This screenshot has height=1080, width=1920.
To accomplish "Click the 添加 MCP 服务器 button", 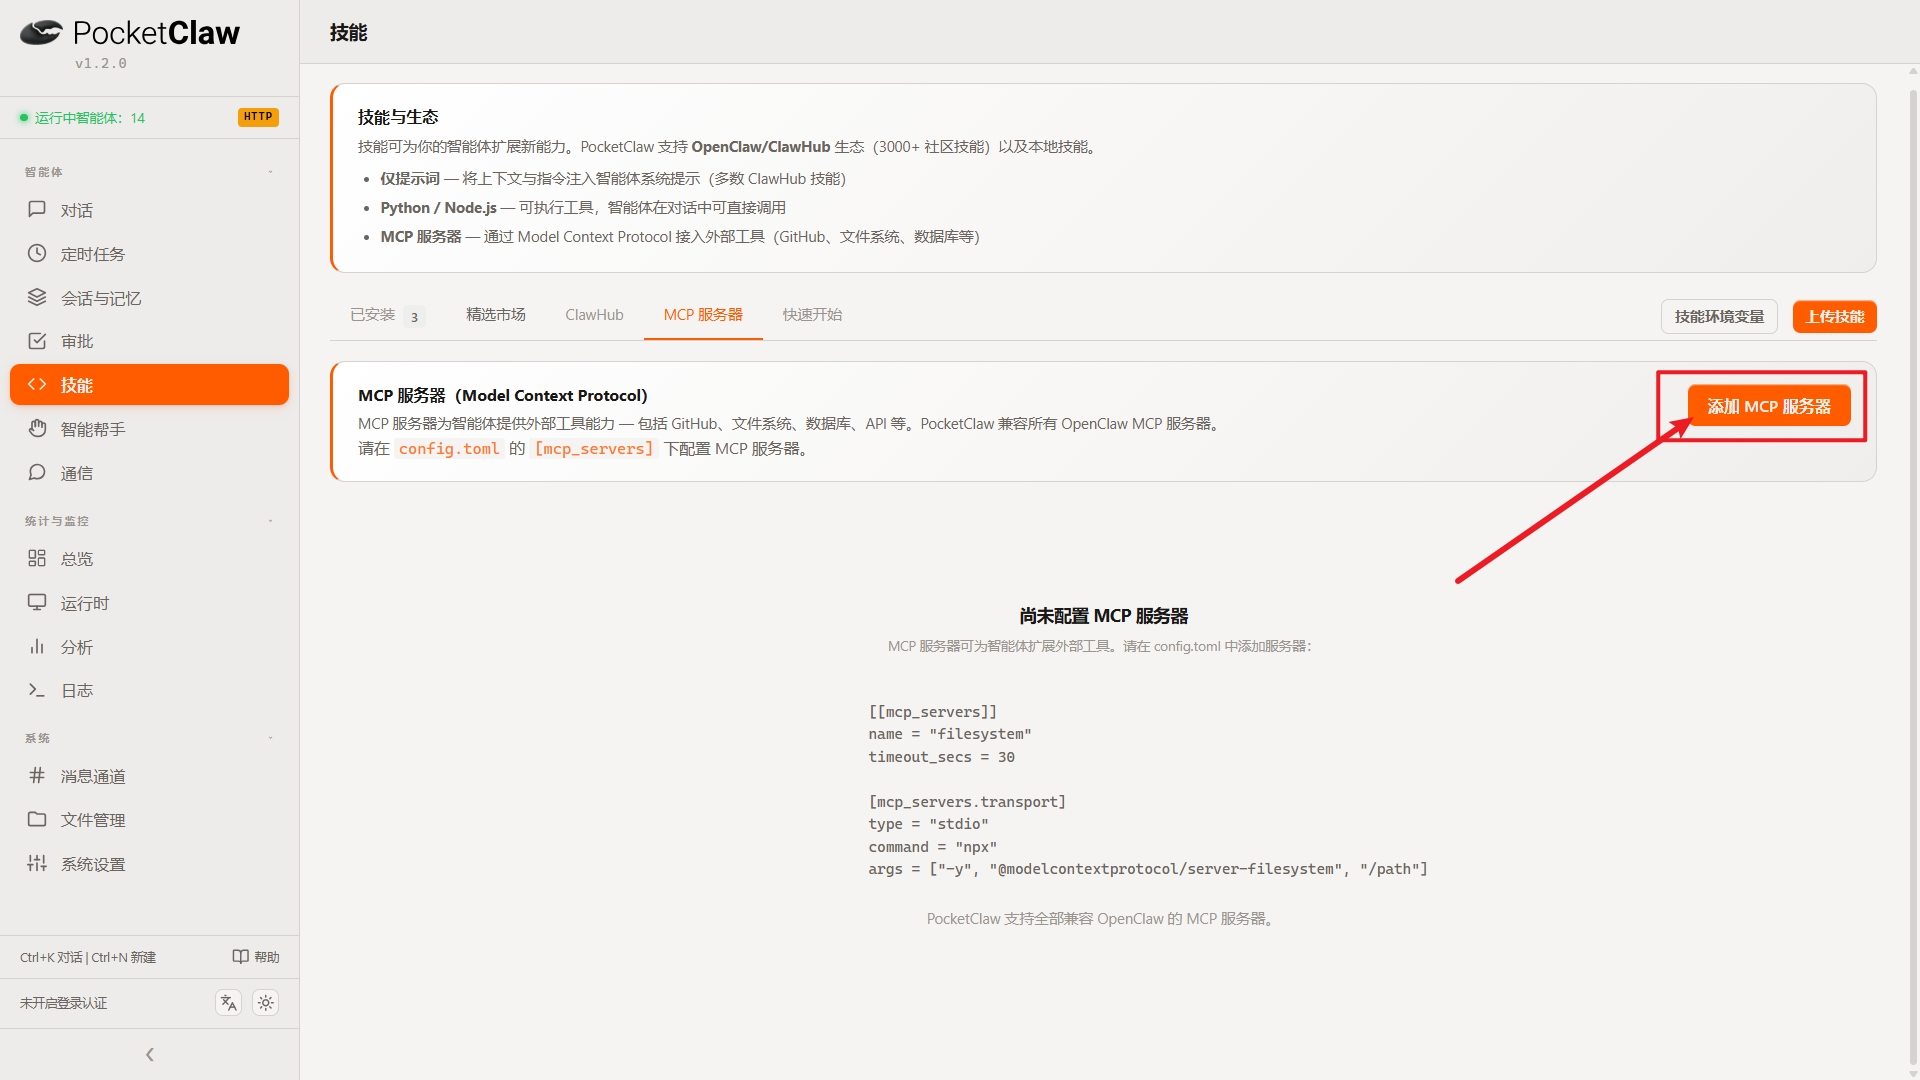I will tap(1769, 406).
